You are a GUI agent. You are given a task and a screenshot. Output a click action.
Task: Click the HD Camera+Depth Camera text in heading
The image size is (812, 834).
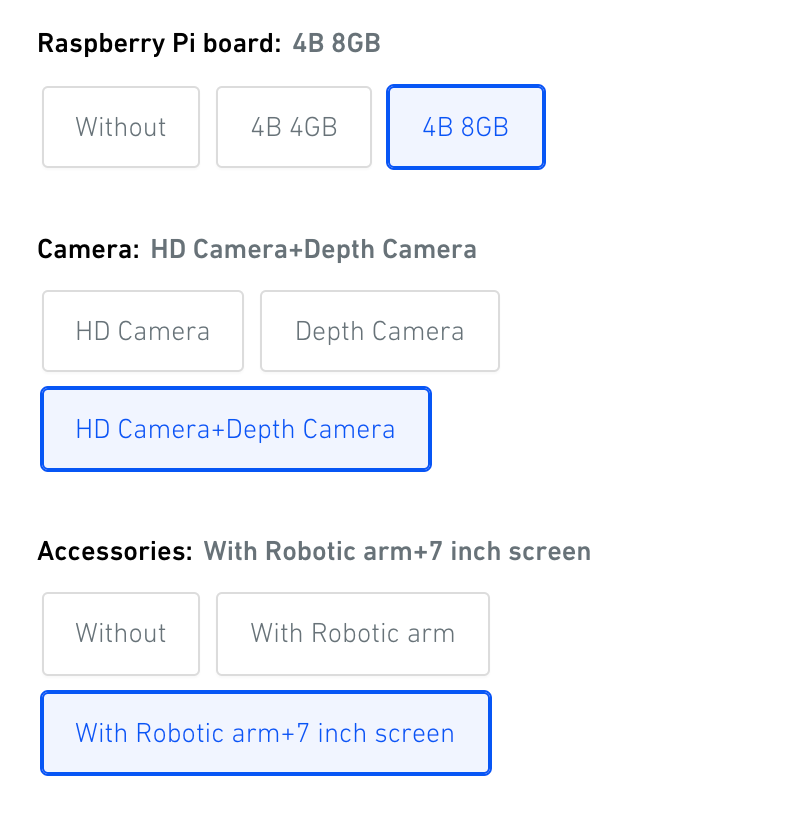pos(314,249)
